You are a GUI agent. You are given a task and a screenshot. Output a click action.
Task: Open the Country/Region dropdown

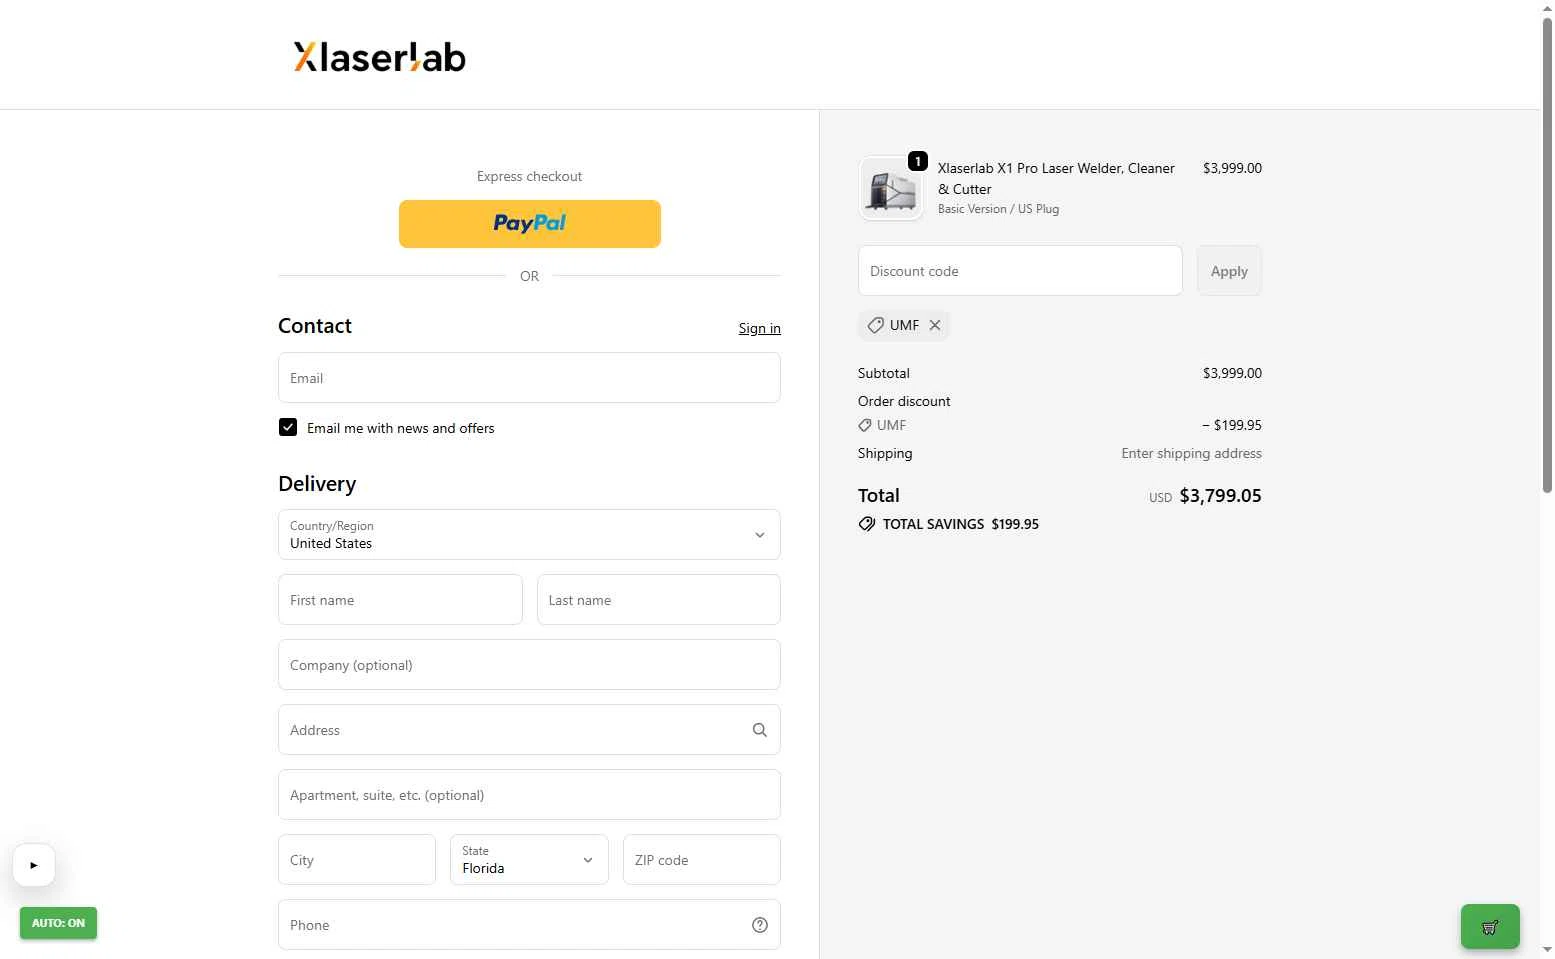point(529,535)
